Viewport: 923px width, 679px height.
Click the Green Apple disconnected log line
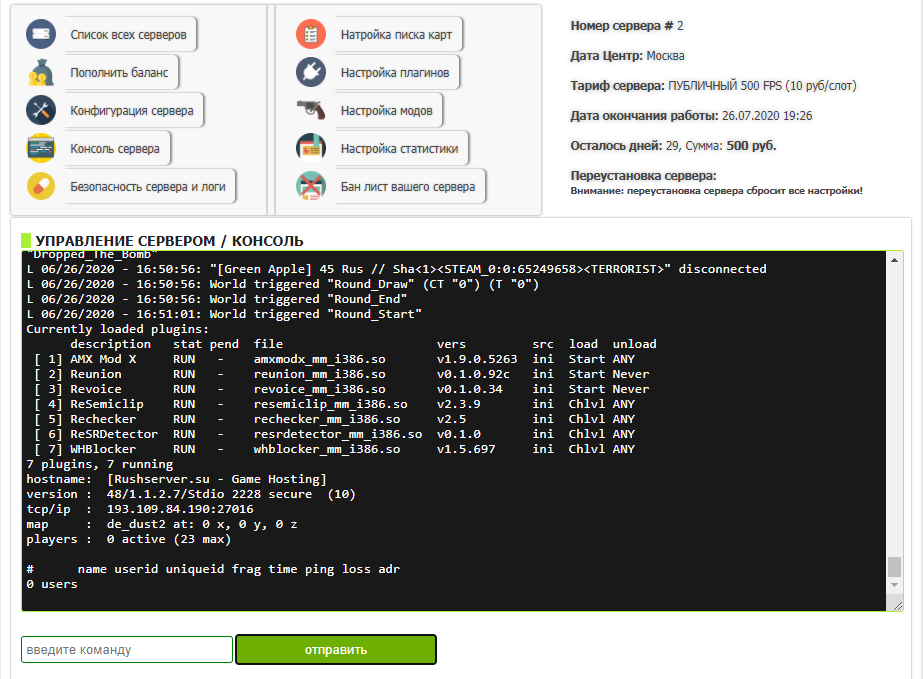pos(396,269)
